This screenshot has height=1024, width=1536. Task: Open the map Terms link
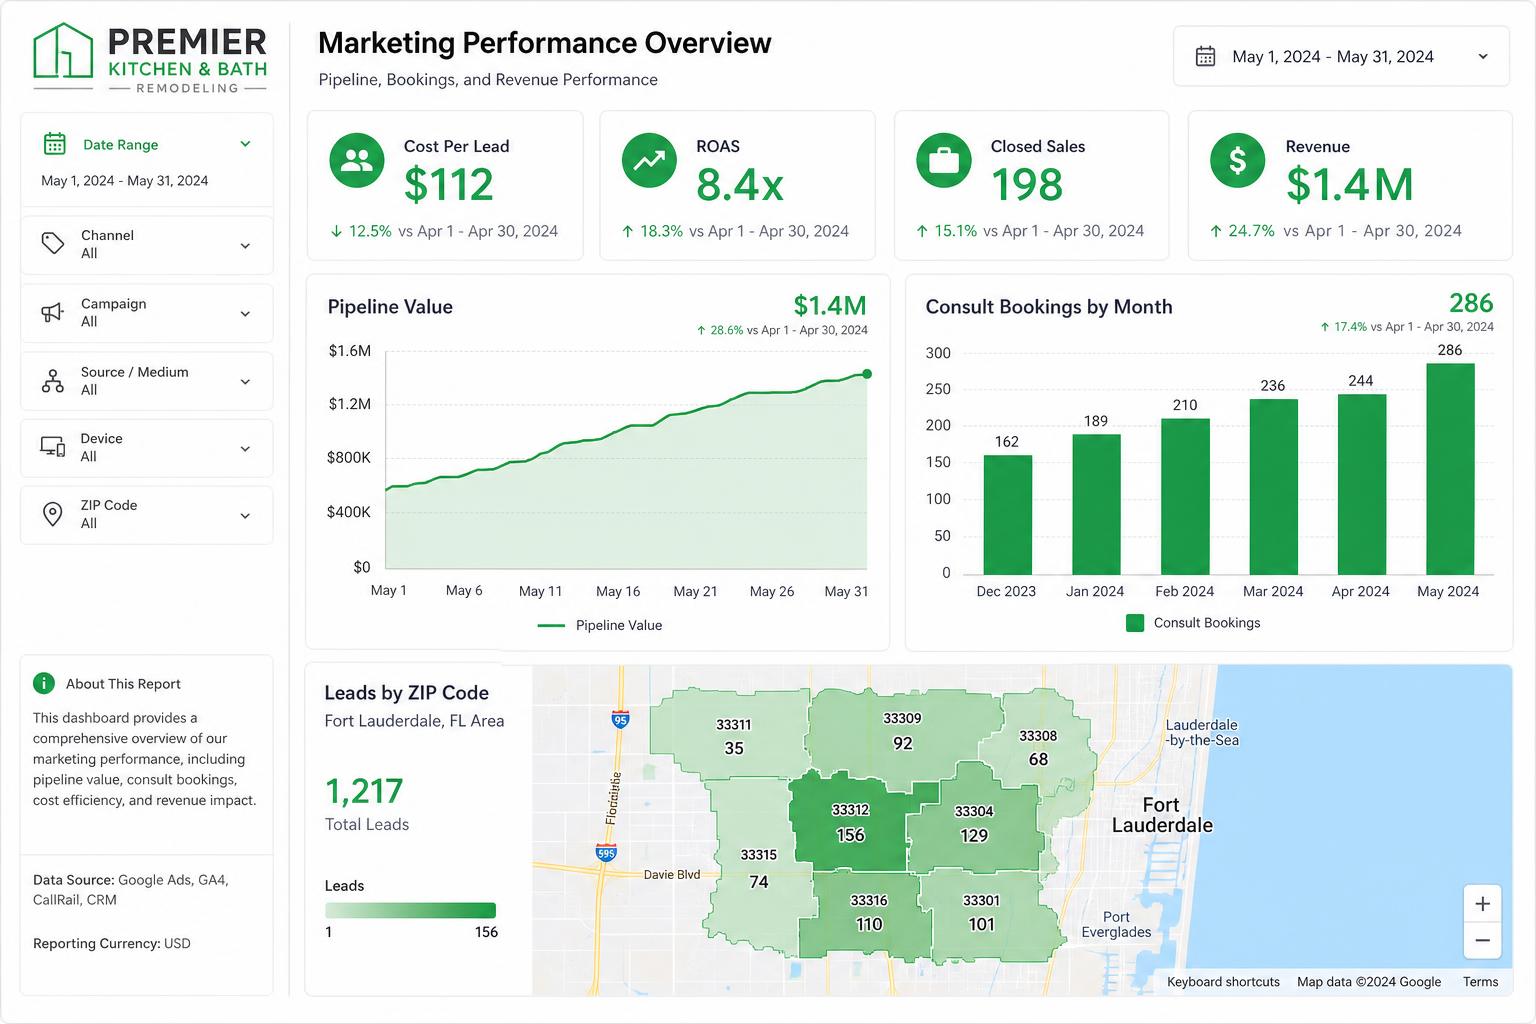pyautogui.click(x=1480, y=982)
